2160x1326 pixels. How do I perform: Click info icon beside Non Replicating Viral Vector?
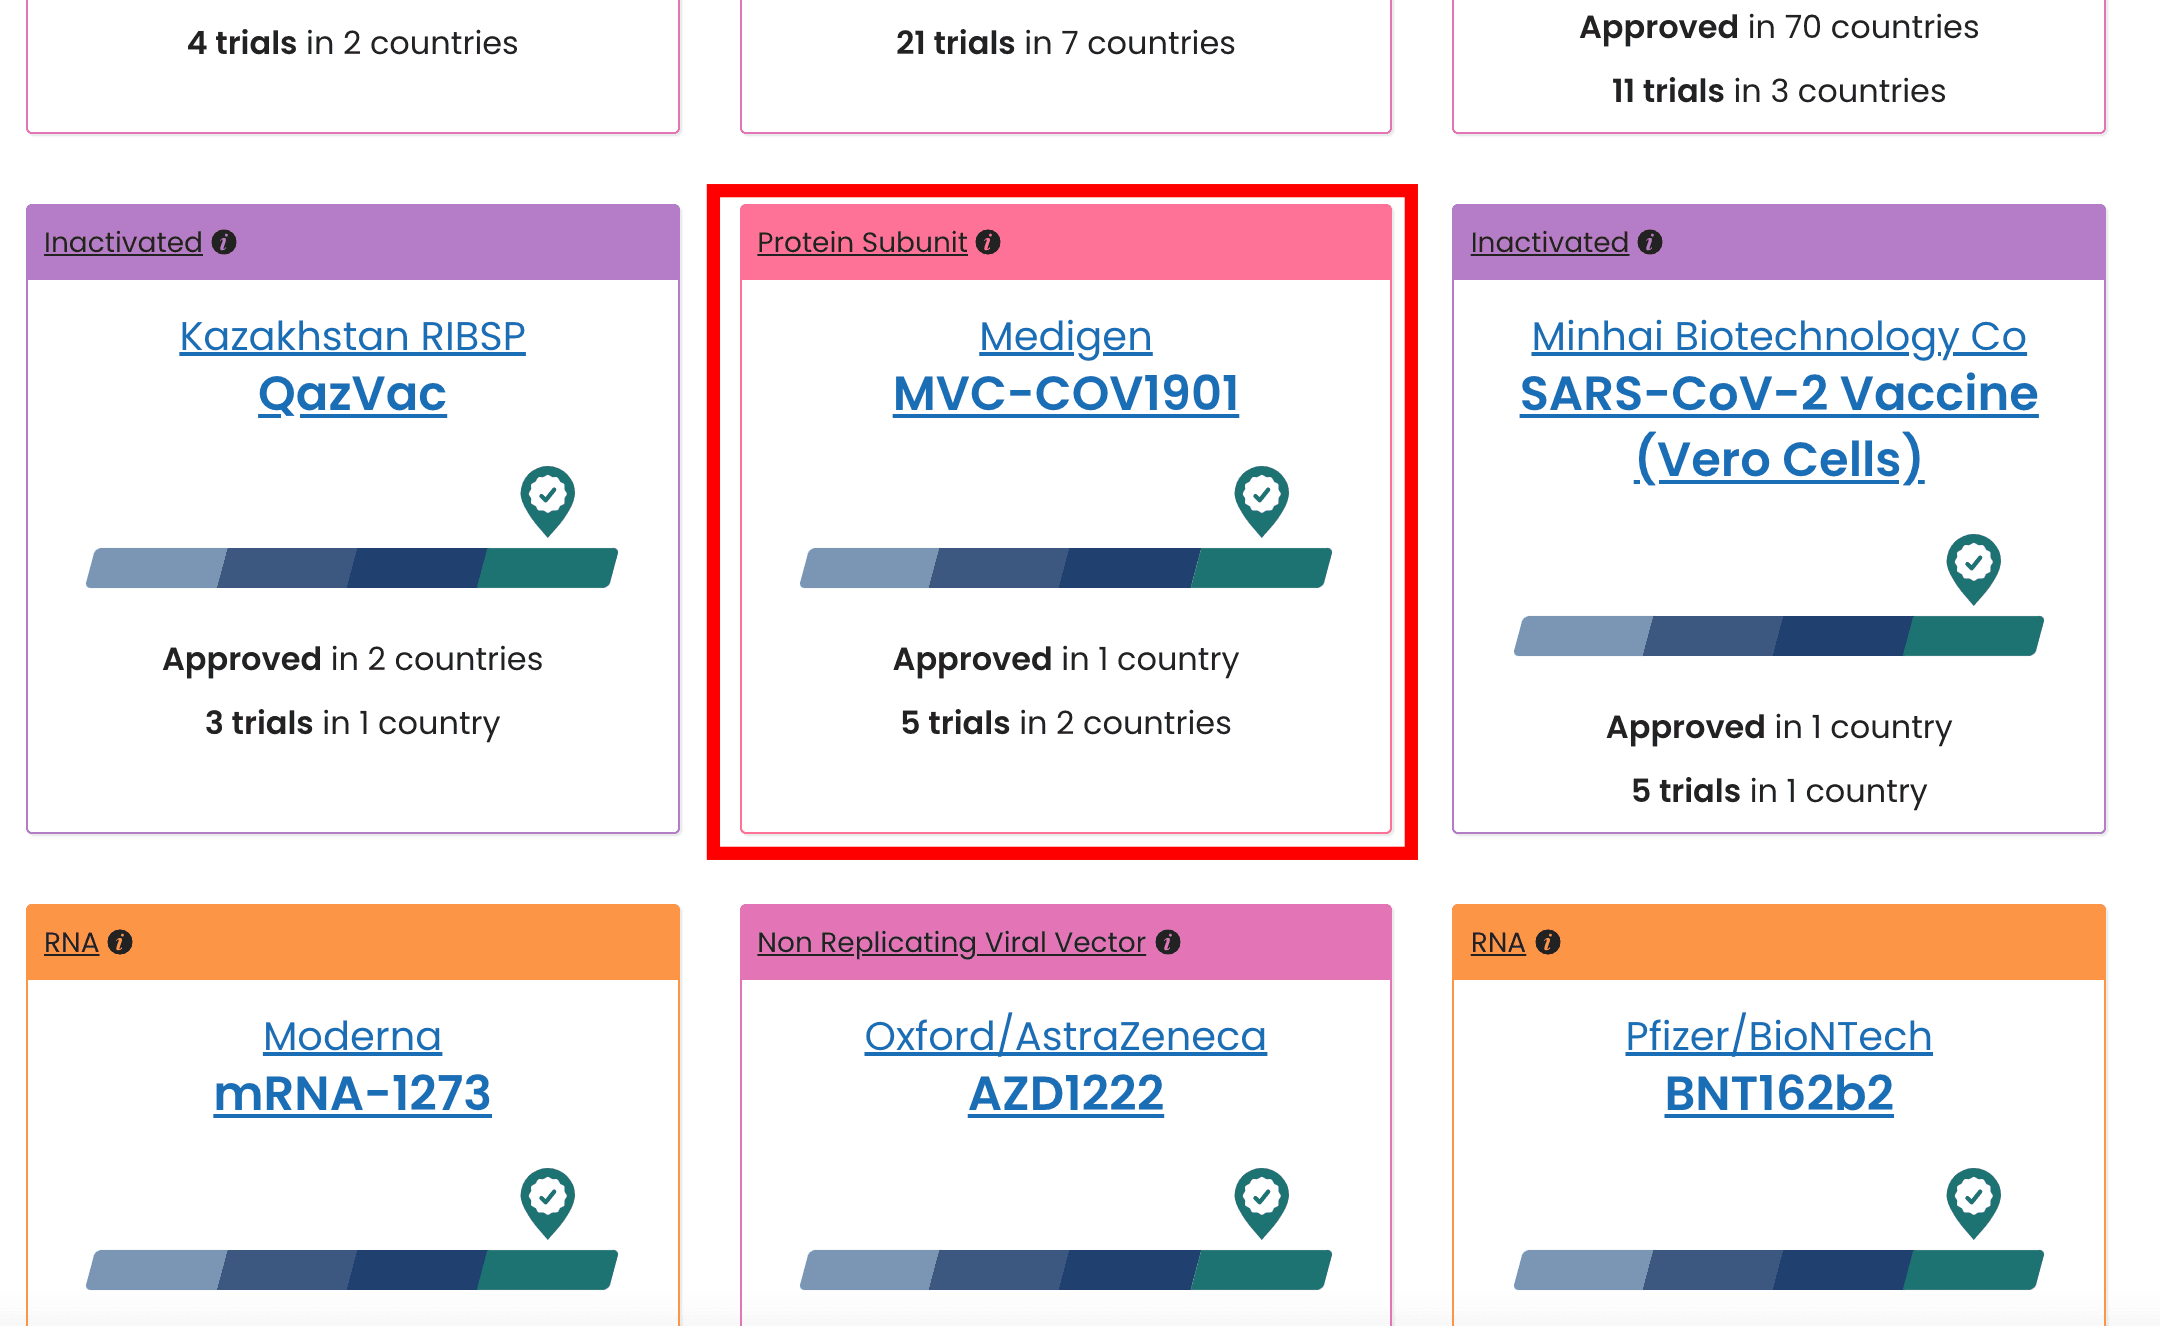tap(1168, 942)
